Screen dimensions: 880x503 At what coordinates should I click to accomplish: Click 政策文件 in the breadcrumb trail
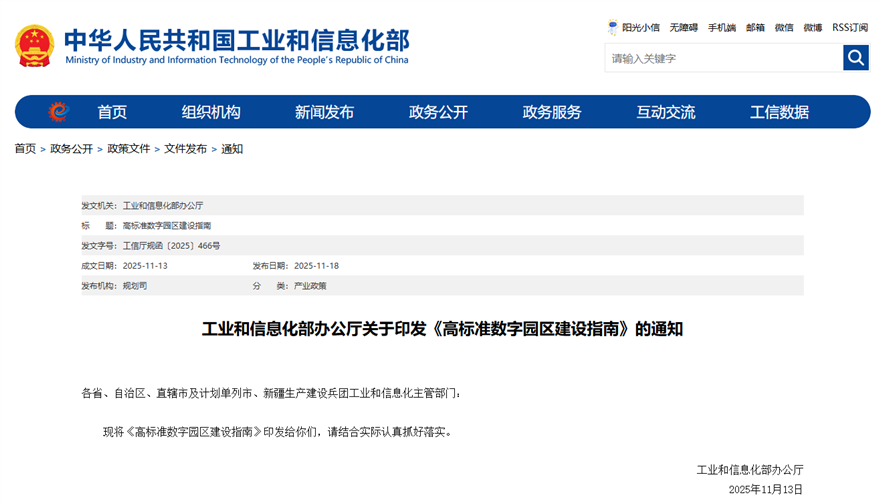129,149
